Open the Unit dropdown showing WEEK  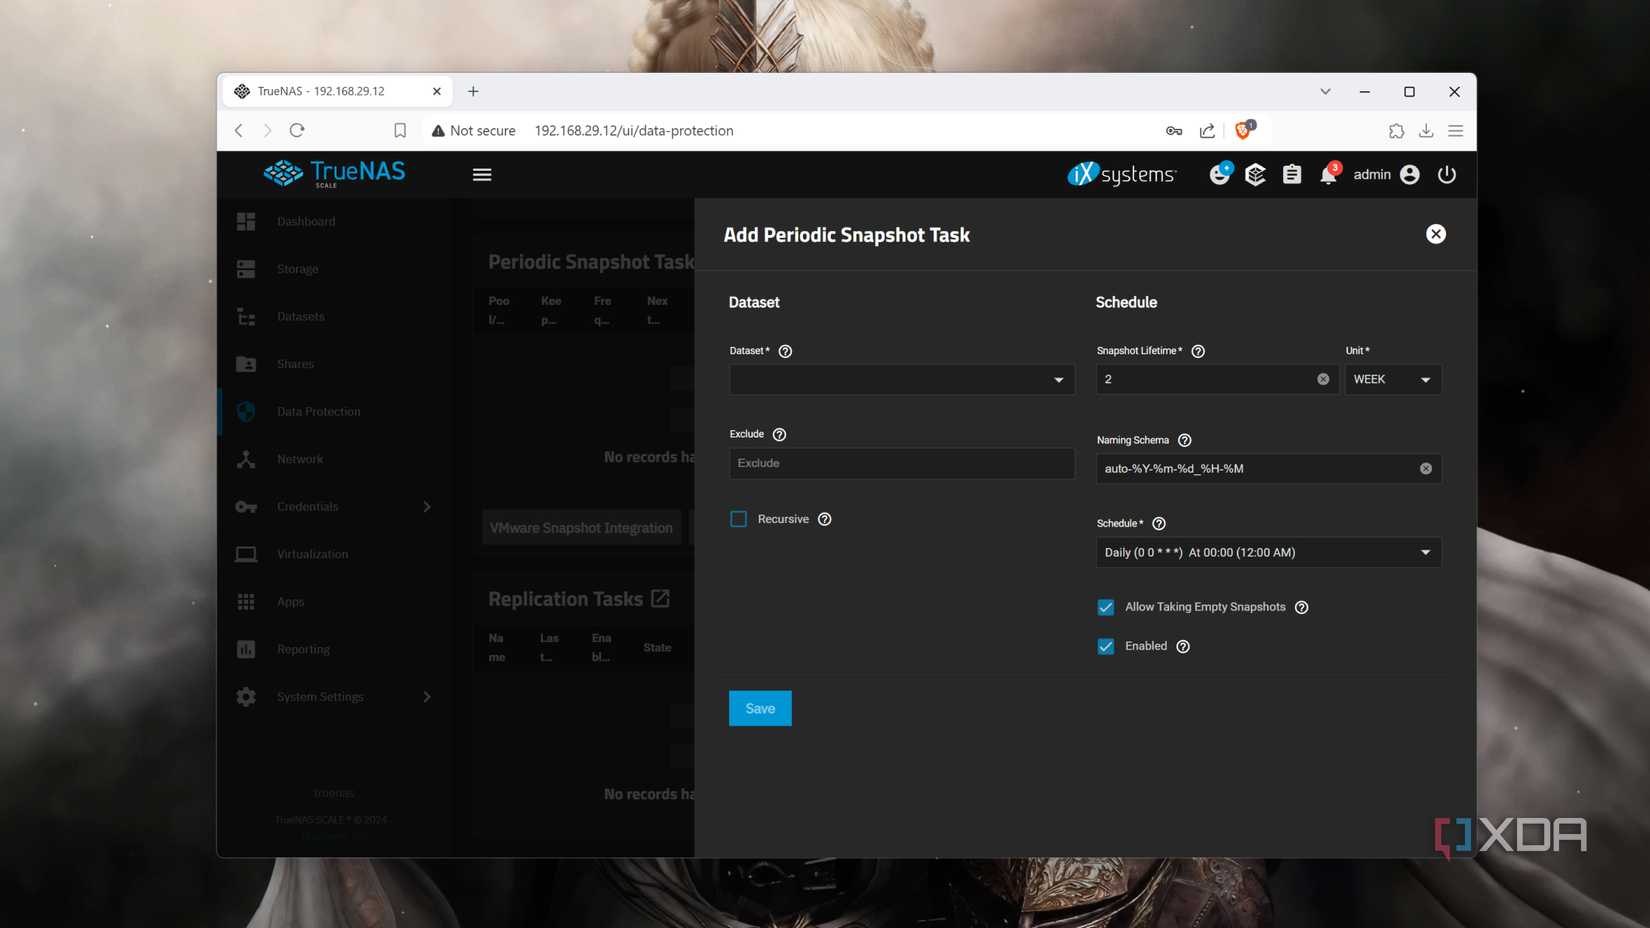[1393, 380]
